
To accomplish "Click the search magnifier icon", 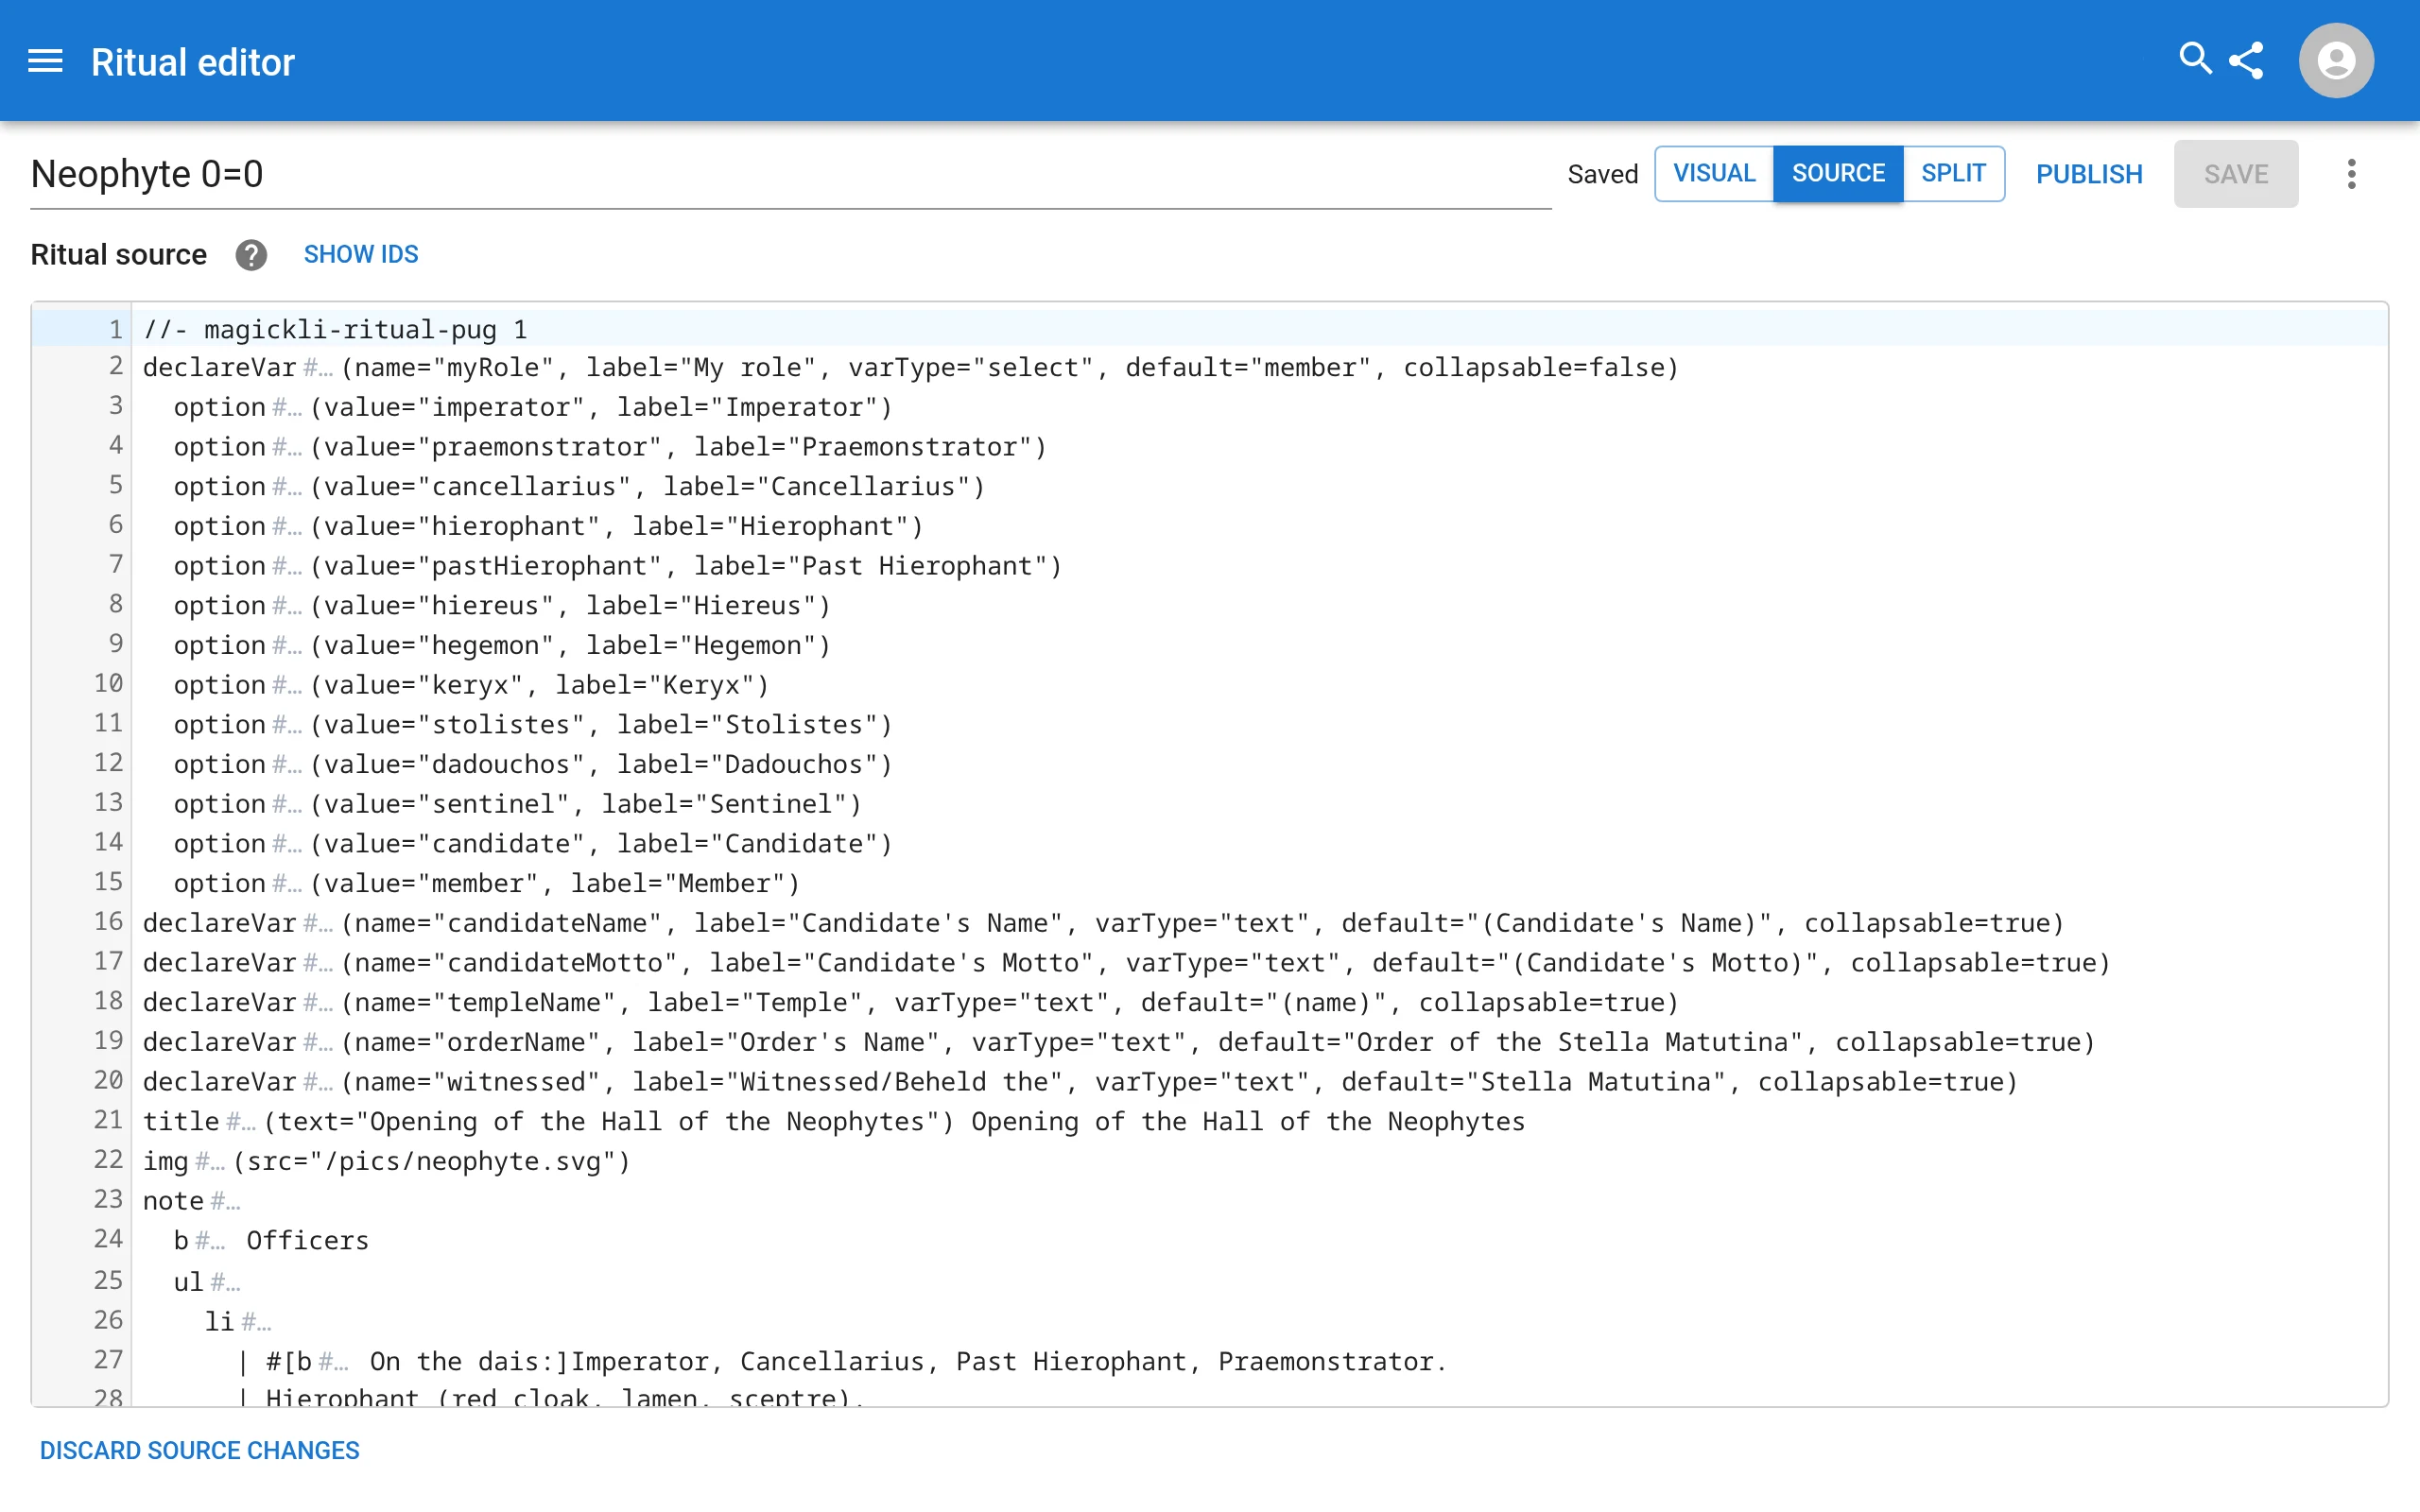I will (x=2195, y=59).
